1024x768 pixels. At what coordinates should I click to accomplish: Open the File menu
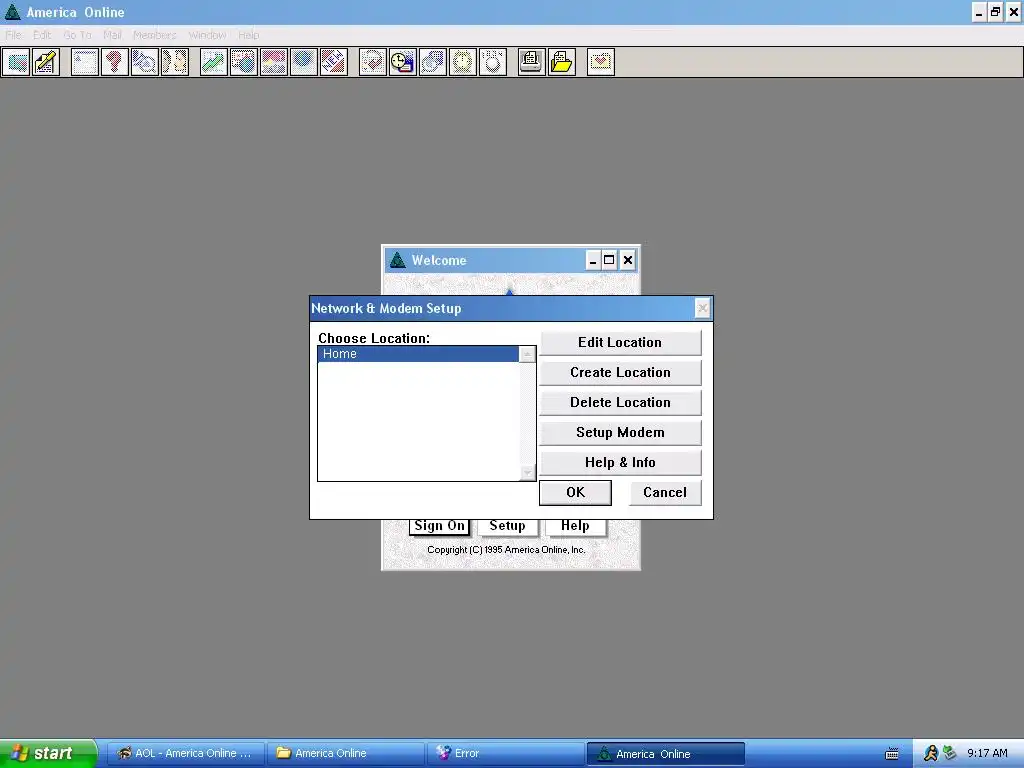[13, 35]
